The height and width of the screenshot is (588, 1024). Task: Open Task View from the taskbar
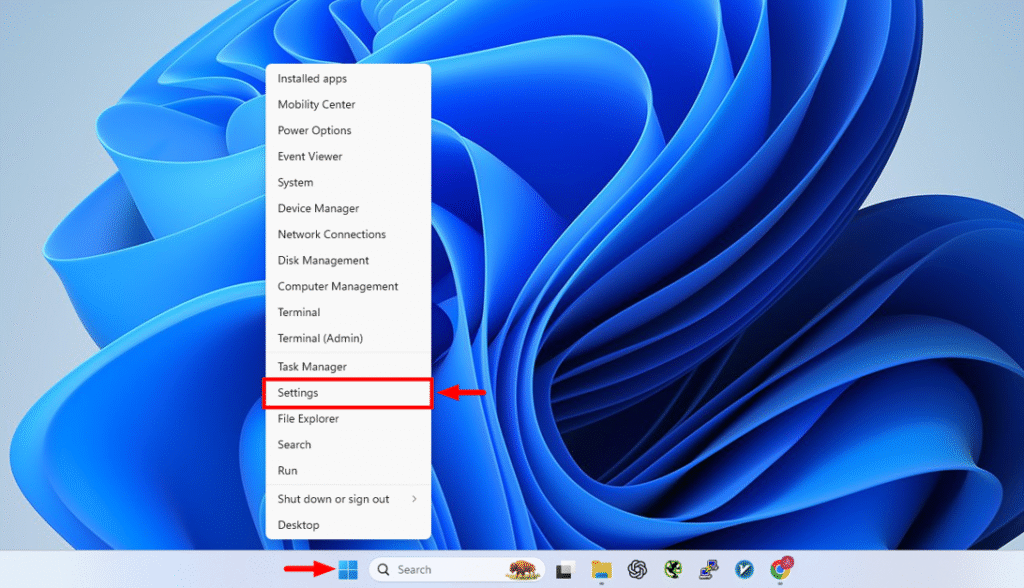pos(565,569)
